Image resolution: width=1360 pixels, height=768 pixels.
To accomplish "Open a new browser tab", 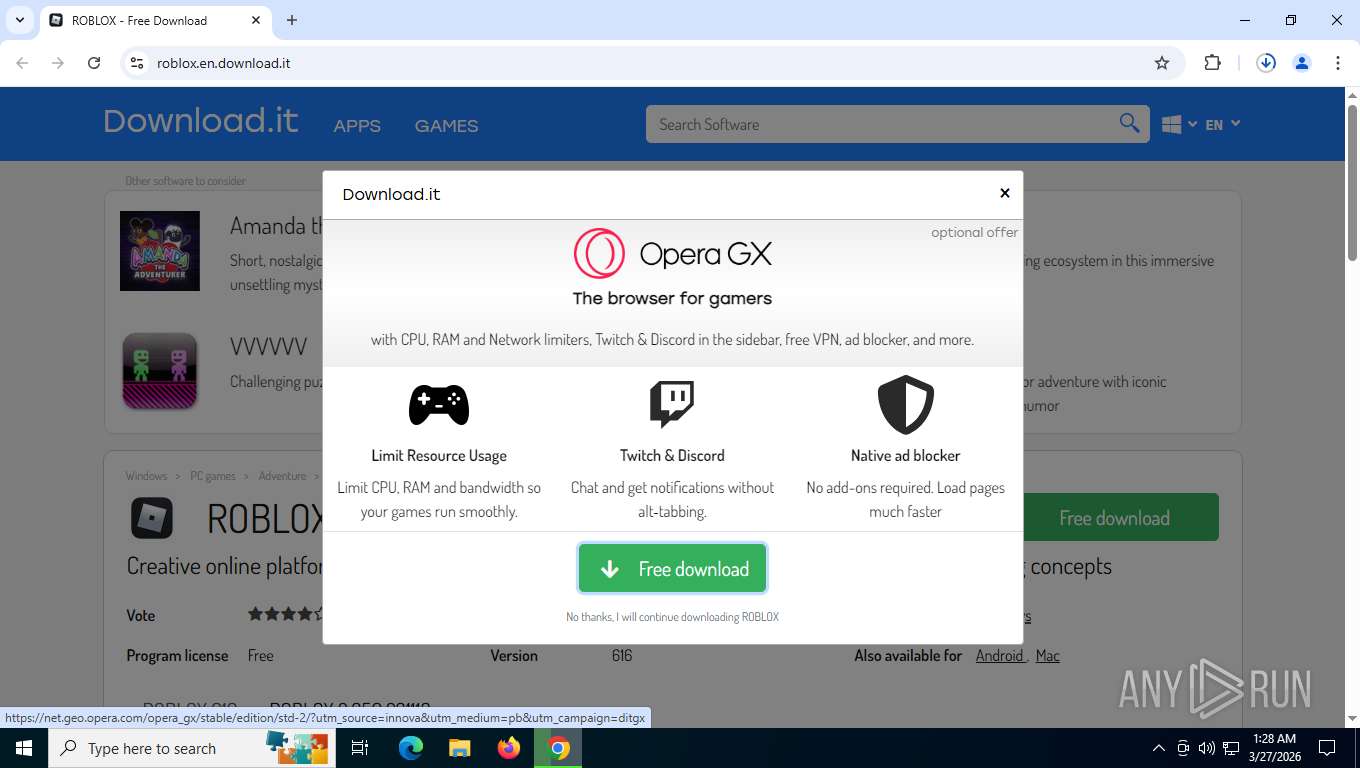I will (x=292, y=20).
